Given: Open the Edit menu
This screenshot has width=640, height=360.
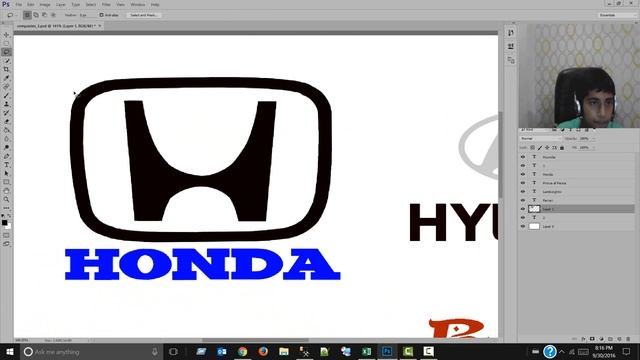Looking at the screenshot, I should (x=31, y=4).
